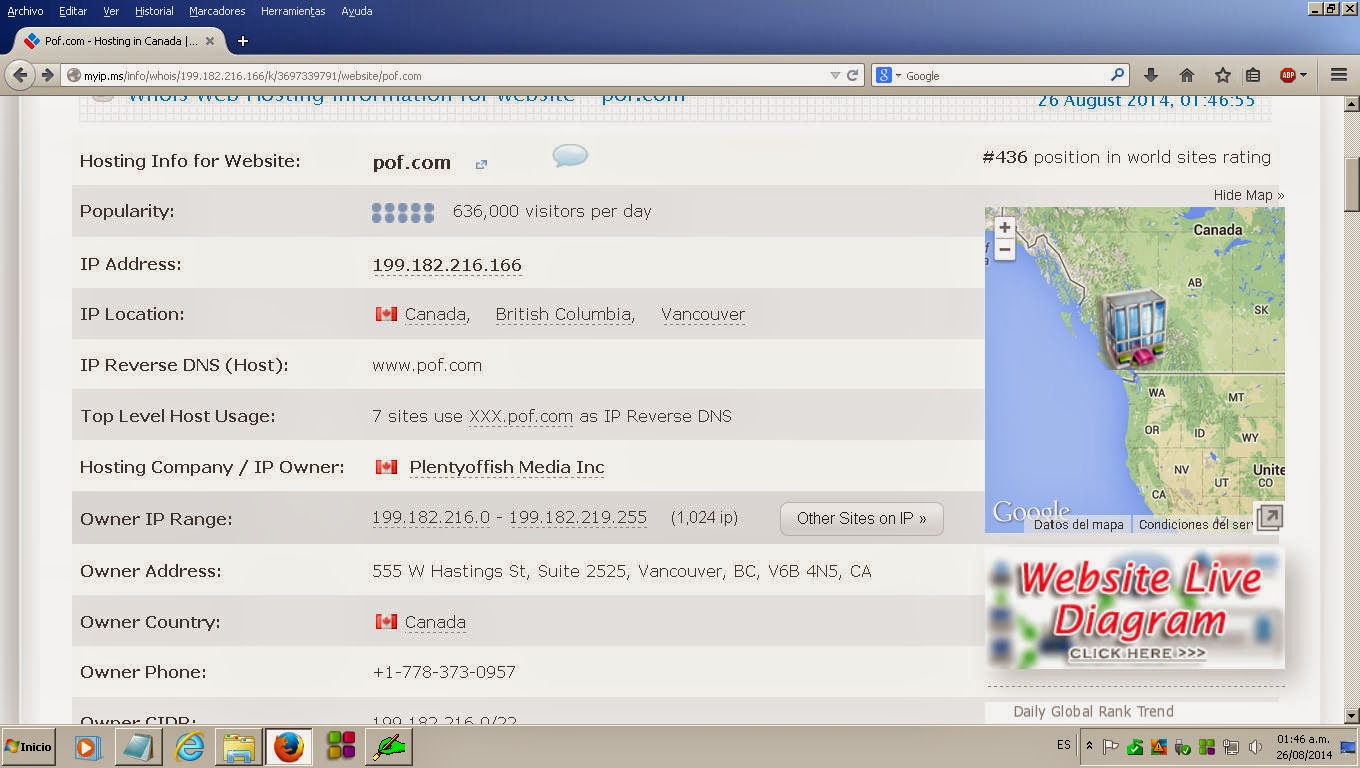Image resolution: width=1360 pixels, height=768 pixels.
Task: Click the XXX.pof.com link
Action: tap(521, 416)
